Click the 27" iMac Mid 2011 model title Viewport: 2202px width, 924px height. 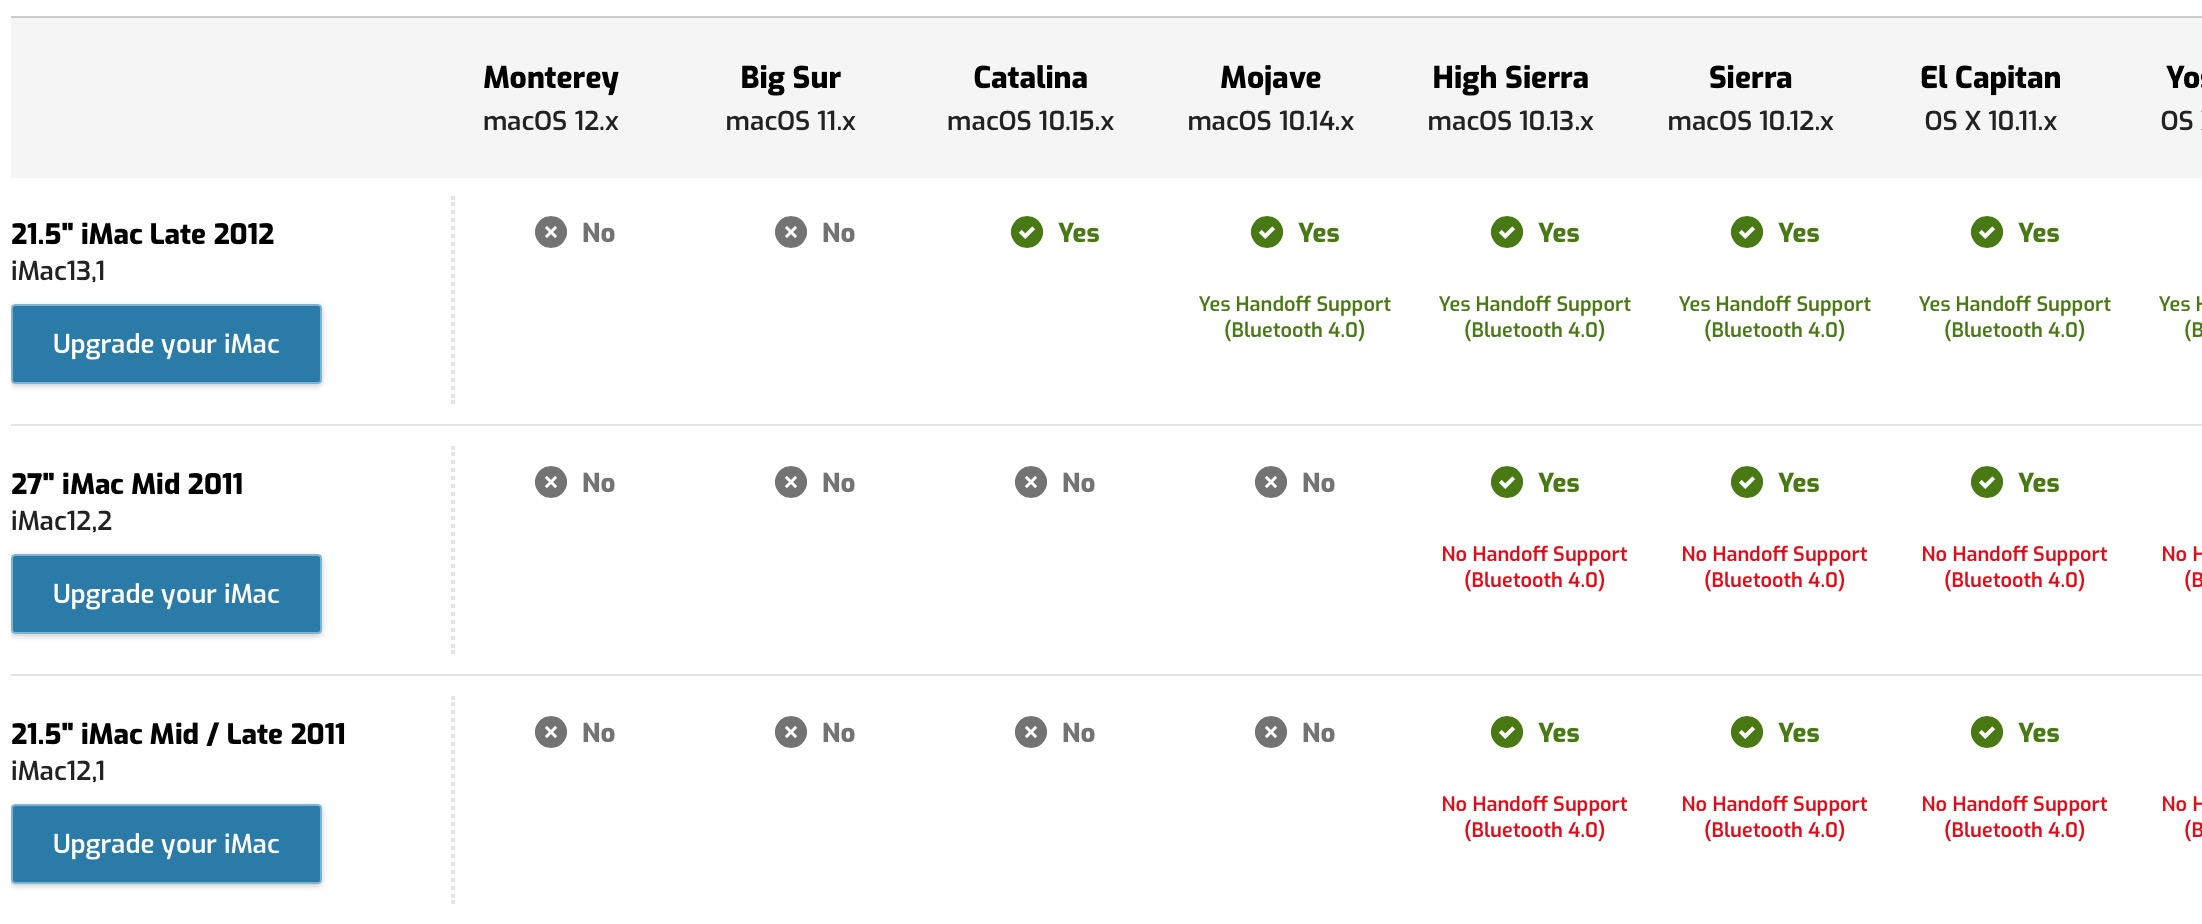(x=127, y=484)
